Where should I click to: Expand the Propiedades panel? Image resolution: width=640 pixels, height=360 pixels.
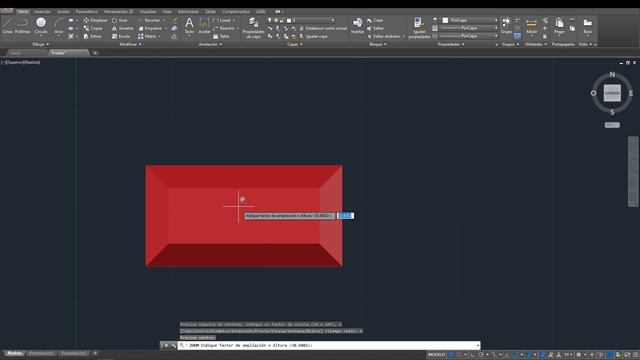pos(451,44)
